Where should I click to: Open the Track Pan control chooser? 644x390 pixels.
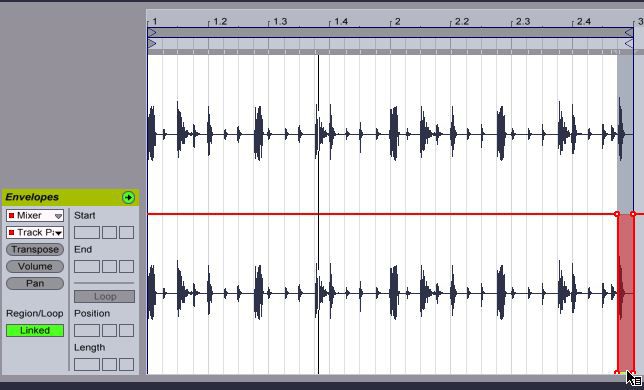[x=35, y=233]
